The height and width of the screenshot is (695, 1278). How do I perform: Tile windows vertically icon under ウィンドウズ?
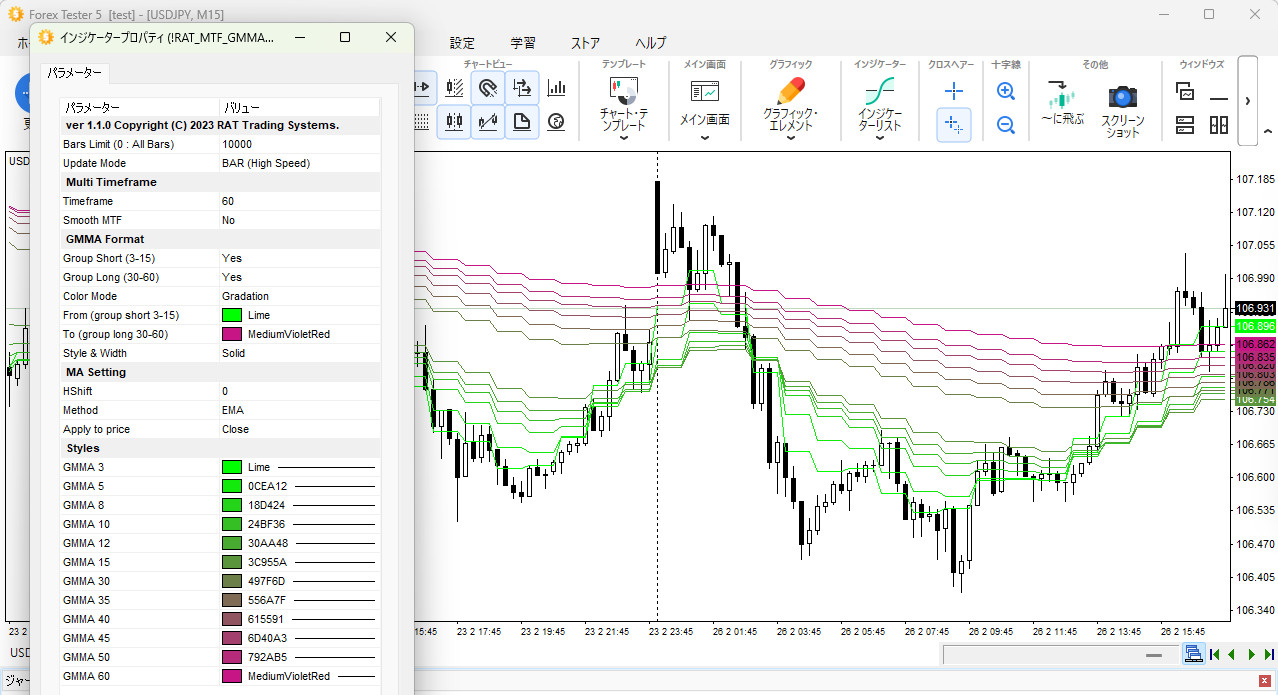click(1219, 125)
